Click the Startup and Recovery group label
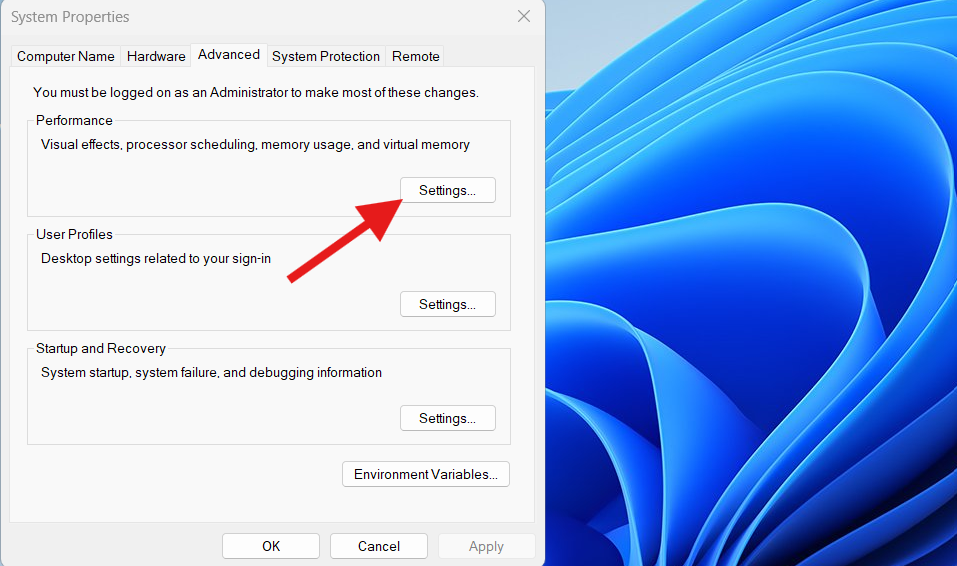This screenshot has height=566, width=957. click(x=101, y=349)
